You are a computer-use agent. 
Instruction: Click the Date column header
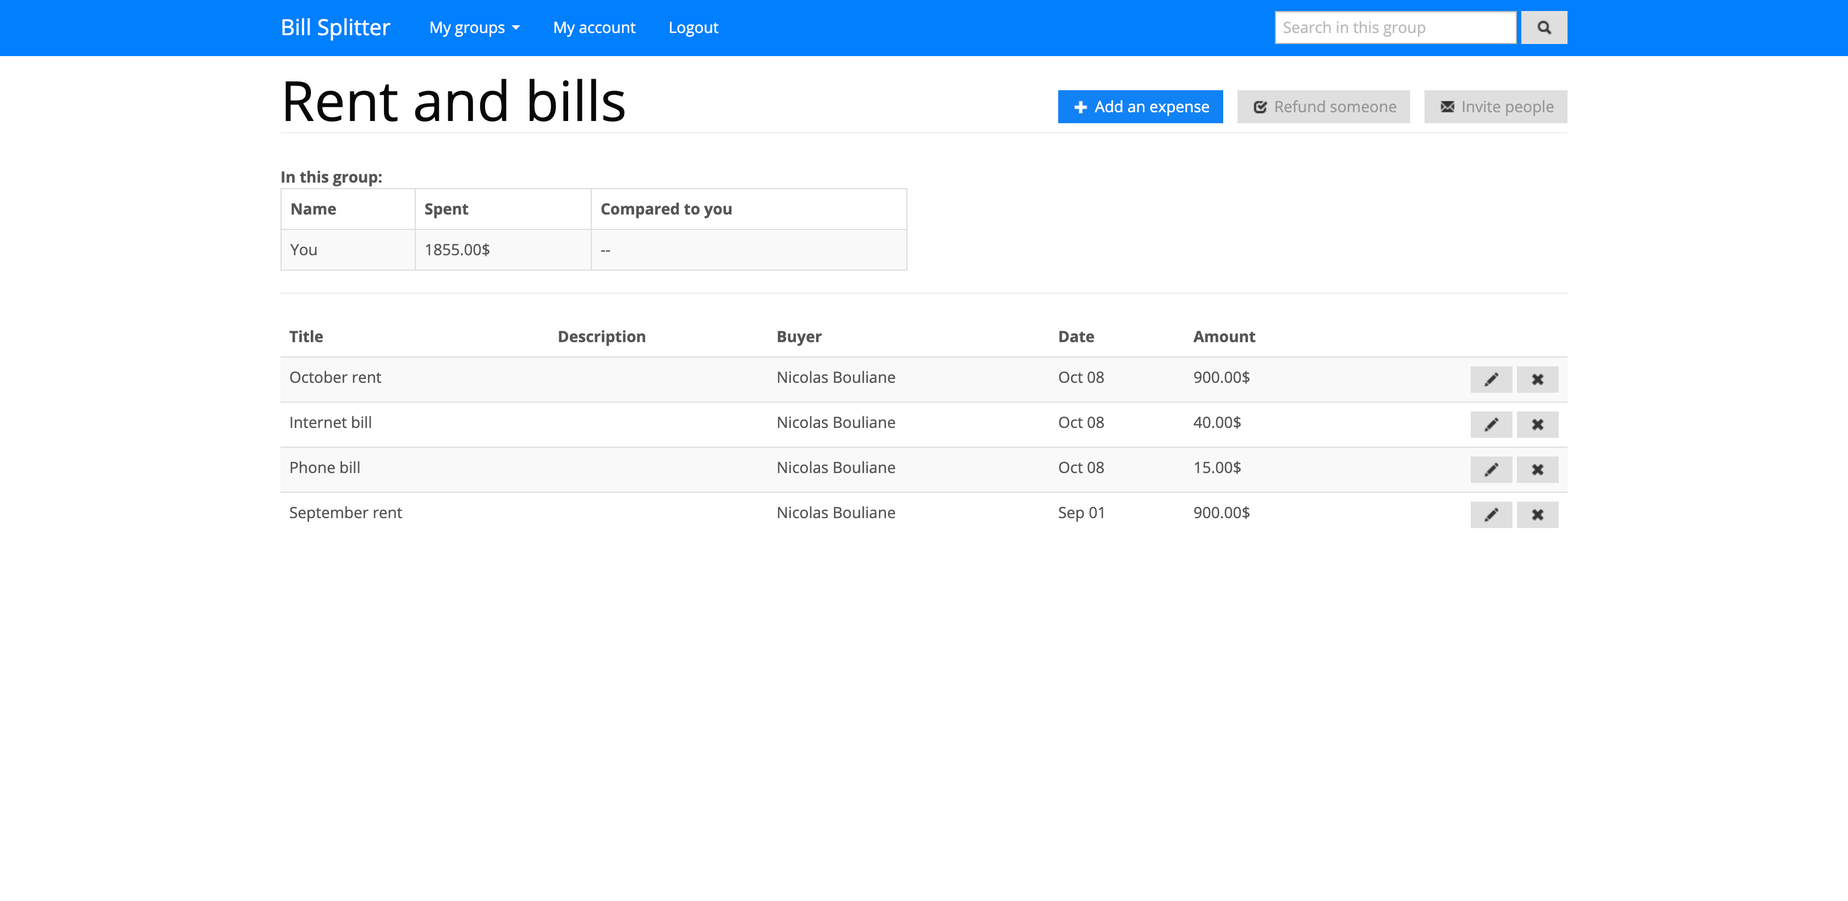(1076, 336)
